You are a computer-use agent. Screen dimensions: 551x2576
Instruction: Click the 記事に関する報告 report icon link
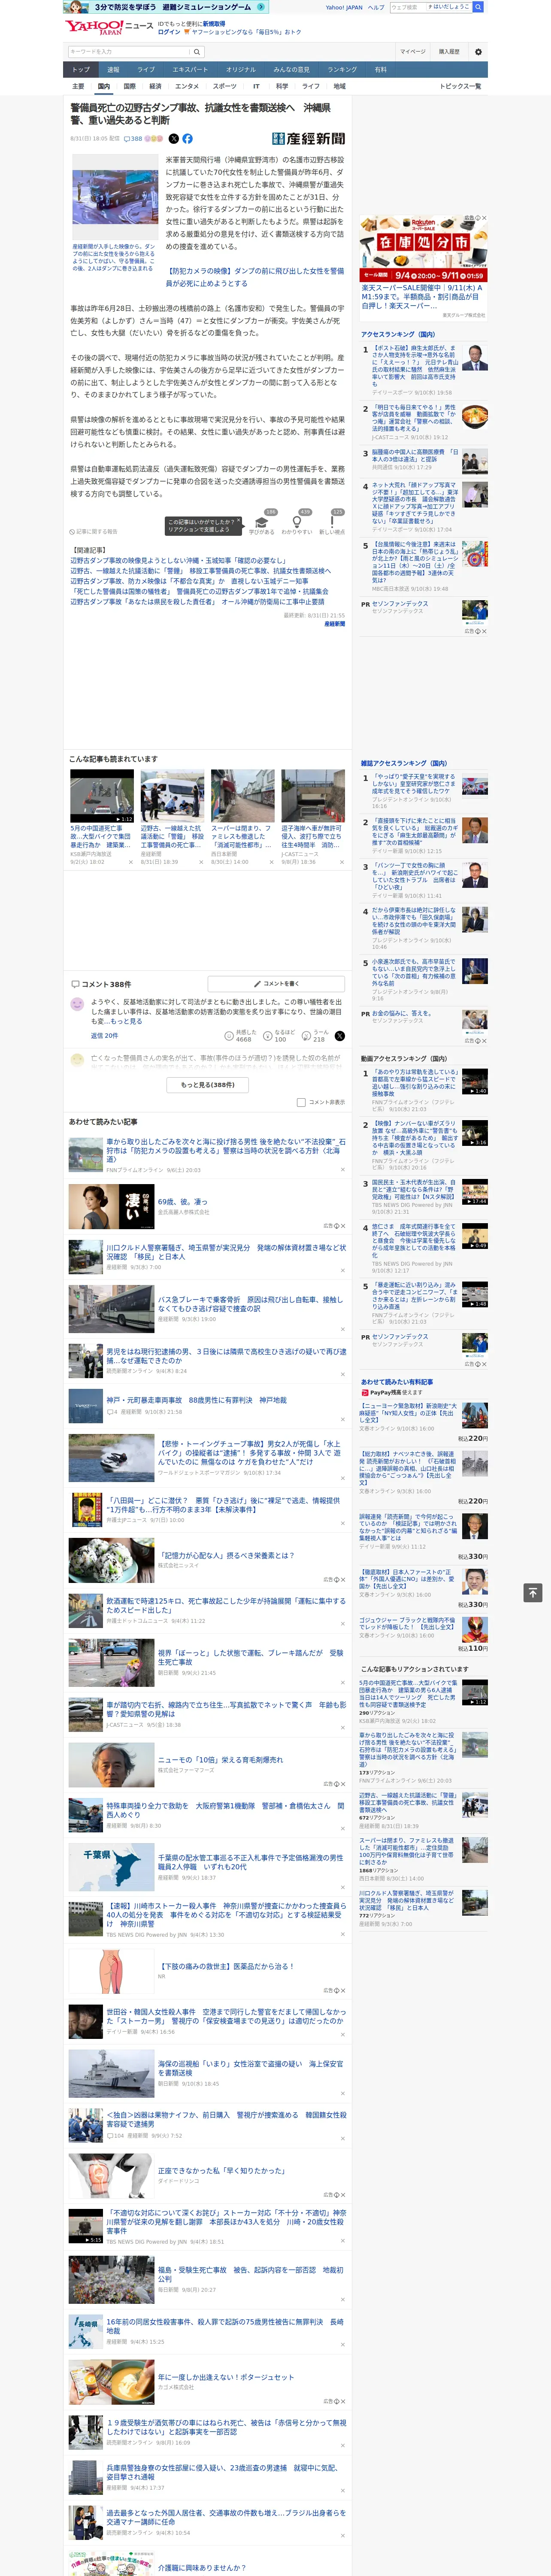click(94, 532)
